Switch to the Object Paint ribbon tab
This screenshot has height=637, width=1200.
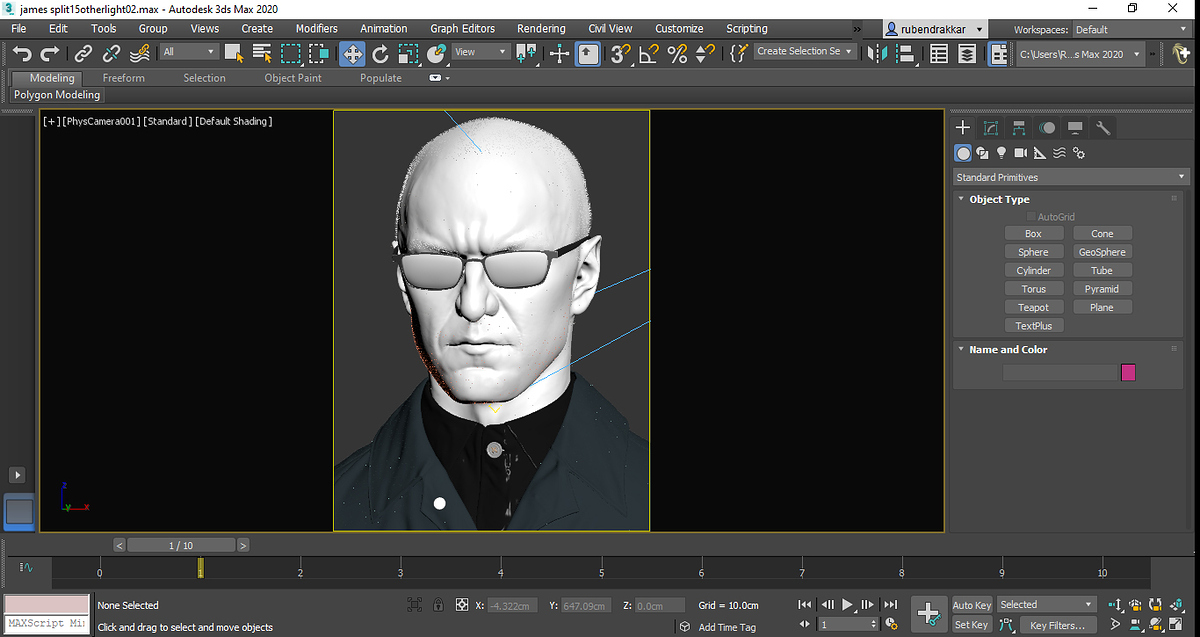[x=293, y=78]
